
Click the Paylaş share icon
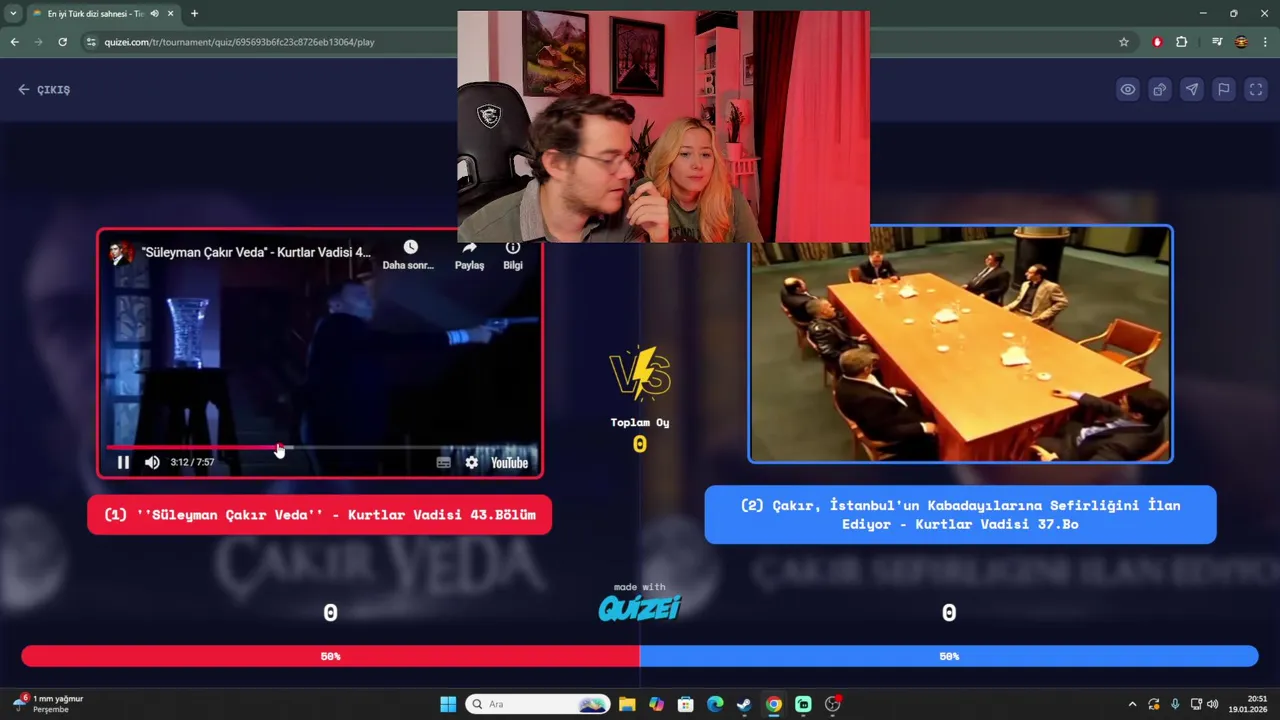coord(469,247)
